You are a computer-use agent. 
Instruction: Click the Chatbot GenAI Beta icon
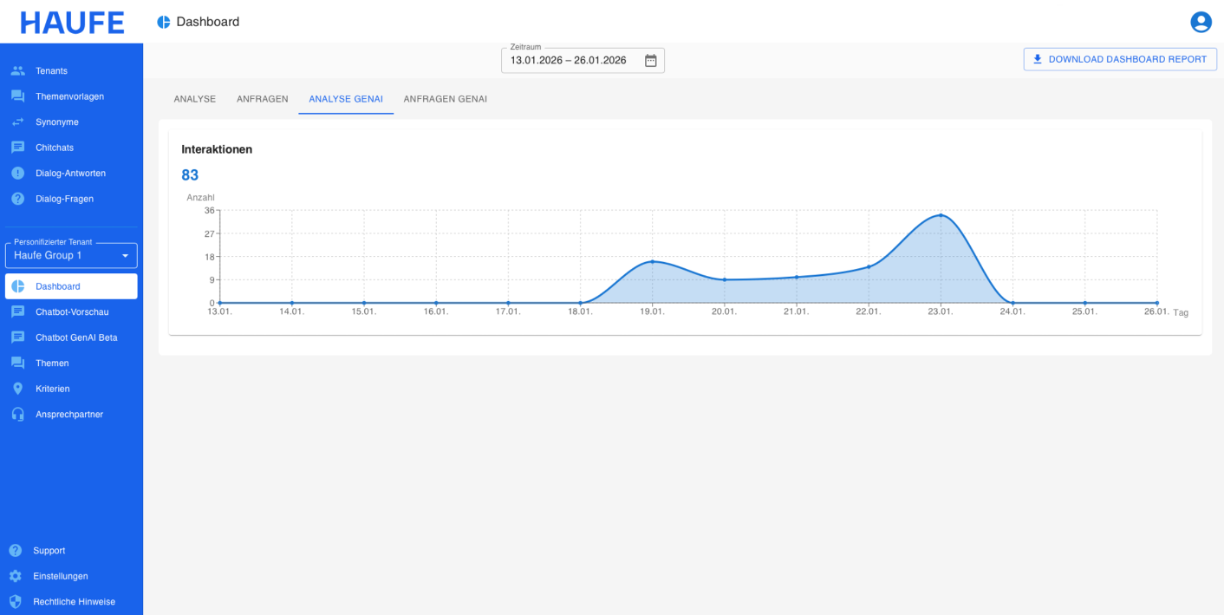pyautogui.click(x=17, y=338)
